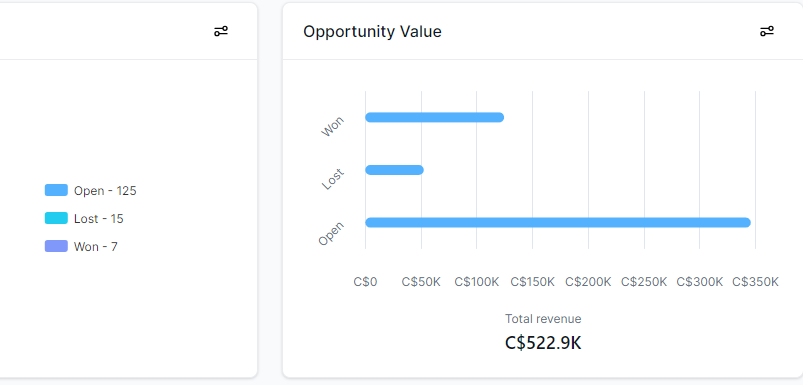Click the C$100K axis tick label
Viewport: 803px width, 385px height.
[x=477, y=282]
